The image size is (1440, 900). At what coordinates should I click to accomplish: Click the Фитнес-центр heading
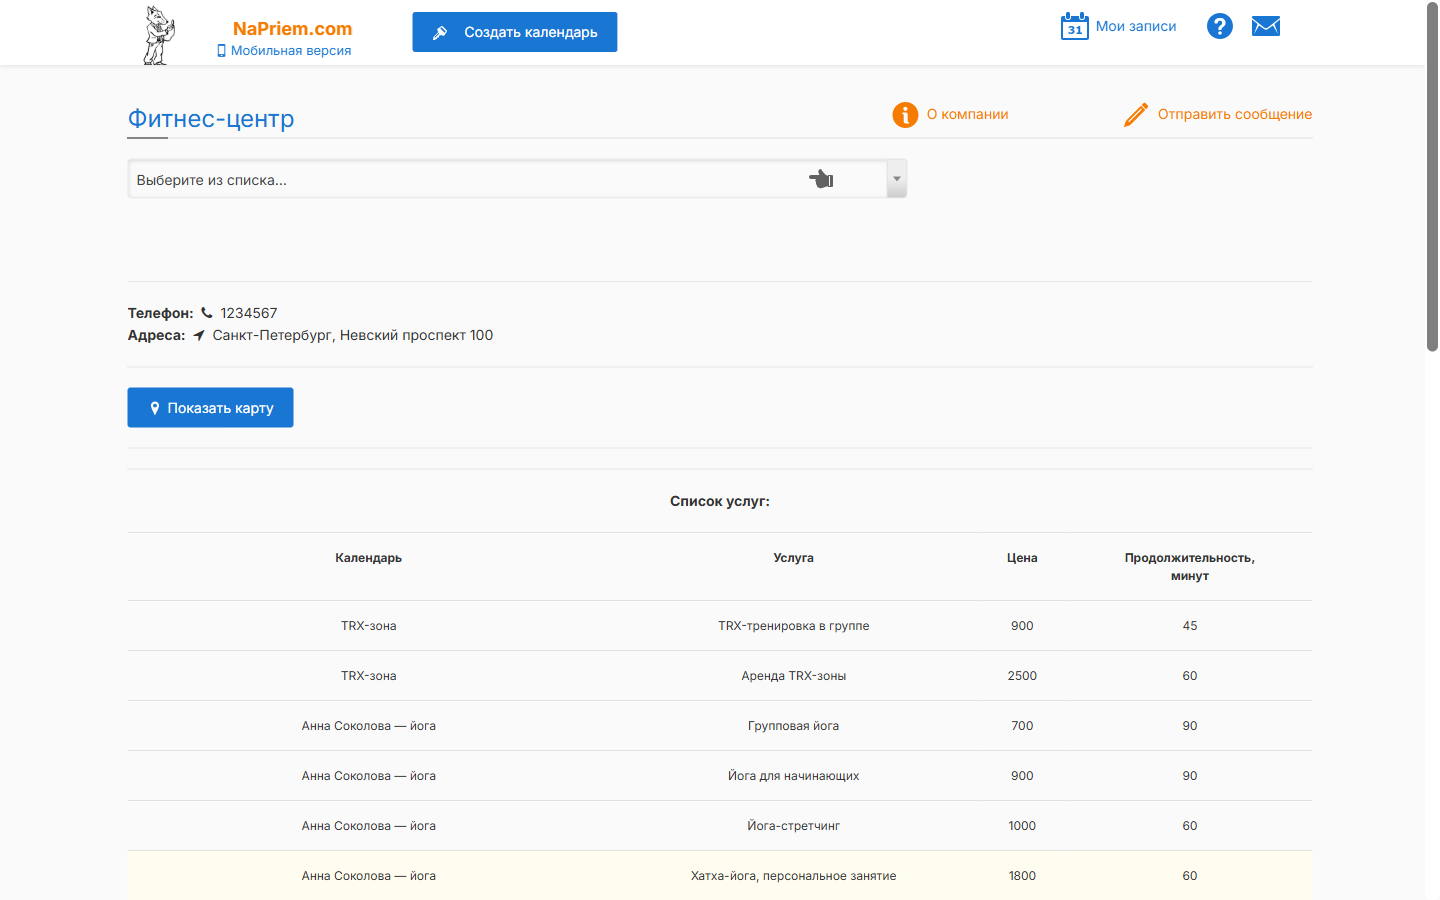coord(211,119)
